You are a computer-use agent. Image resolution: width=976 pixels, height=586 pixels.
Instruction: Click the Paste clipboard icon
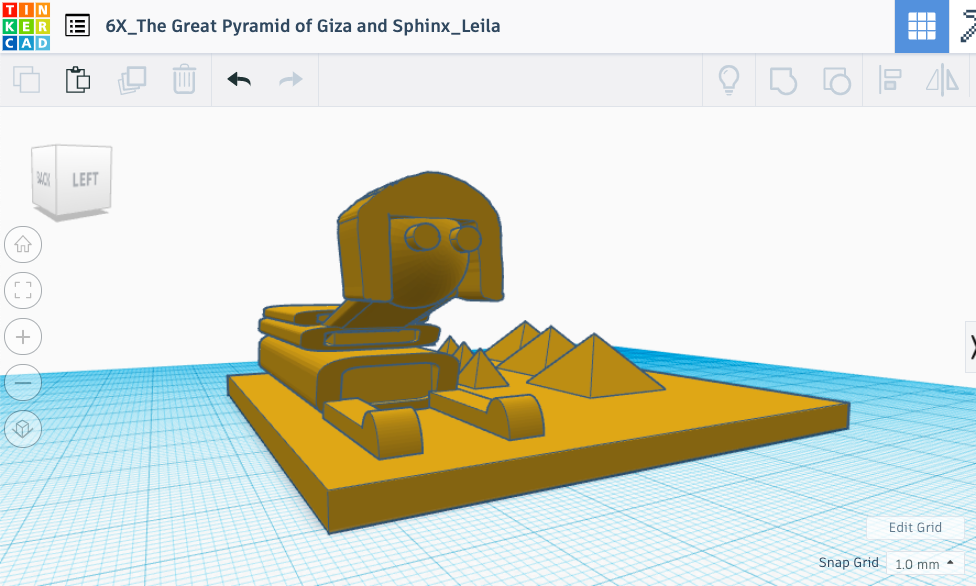(x=78, y=80)
